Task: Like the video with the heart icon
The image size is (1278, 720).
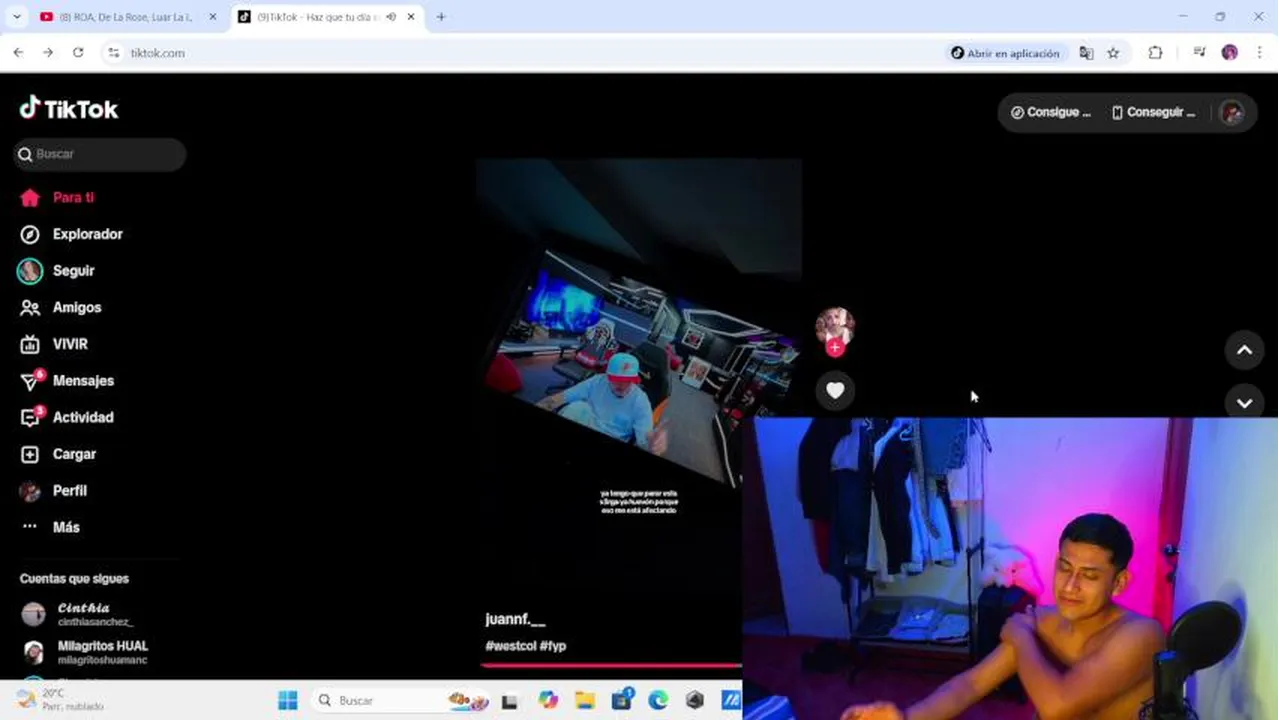Action: coord(835,391)
